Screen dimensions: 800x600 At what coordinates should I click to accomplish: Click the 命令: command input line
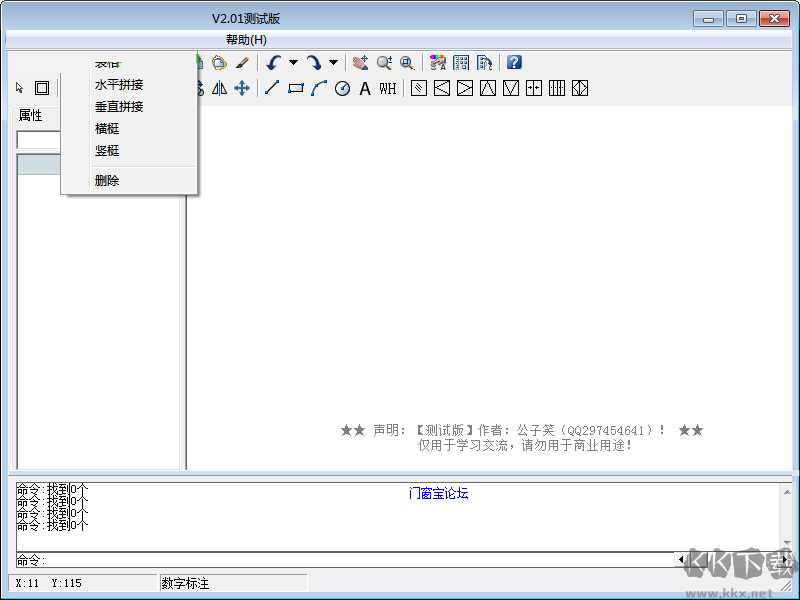click(347, 560)
